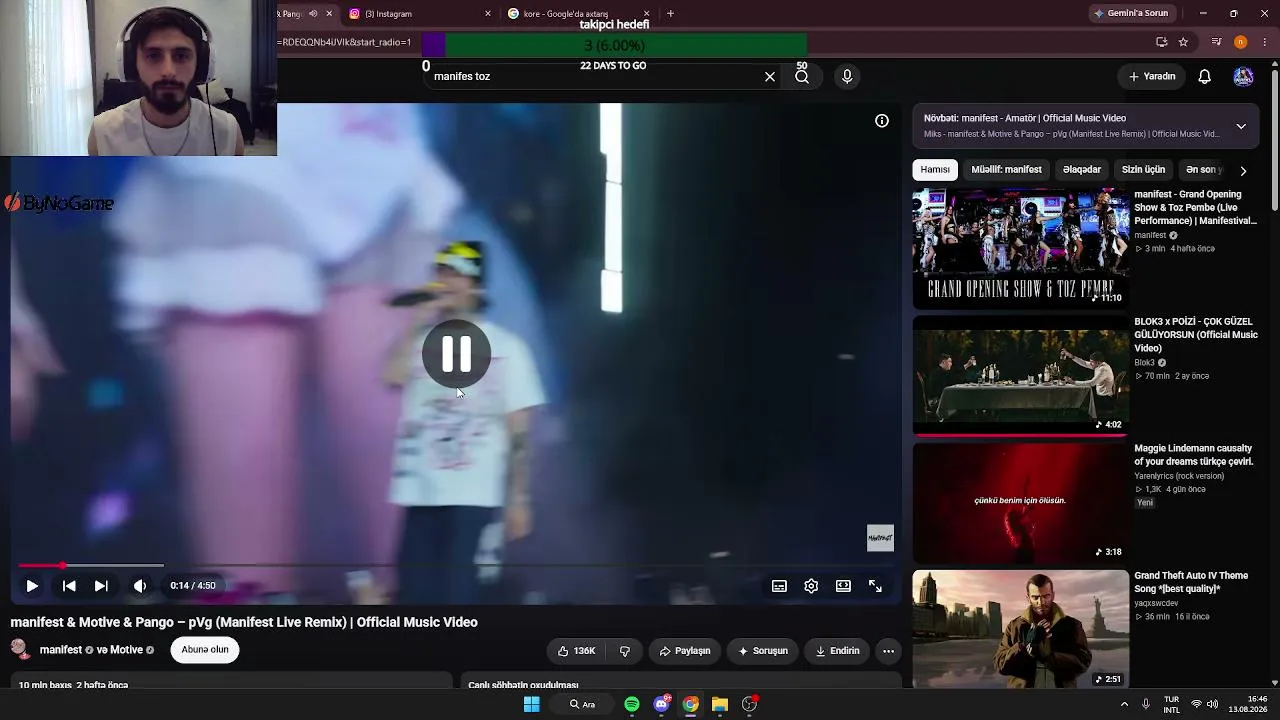This screenshot has width=1280, height=720.
Task: Open the video info card icon
Action: 882,121
